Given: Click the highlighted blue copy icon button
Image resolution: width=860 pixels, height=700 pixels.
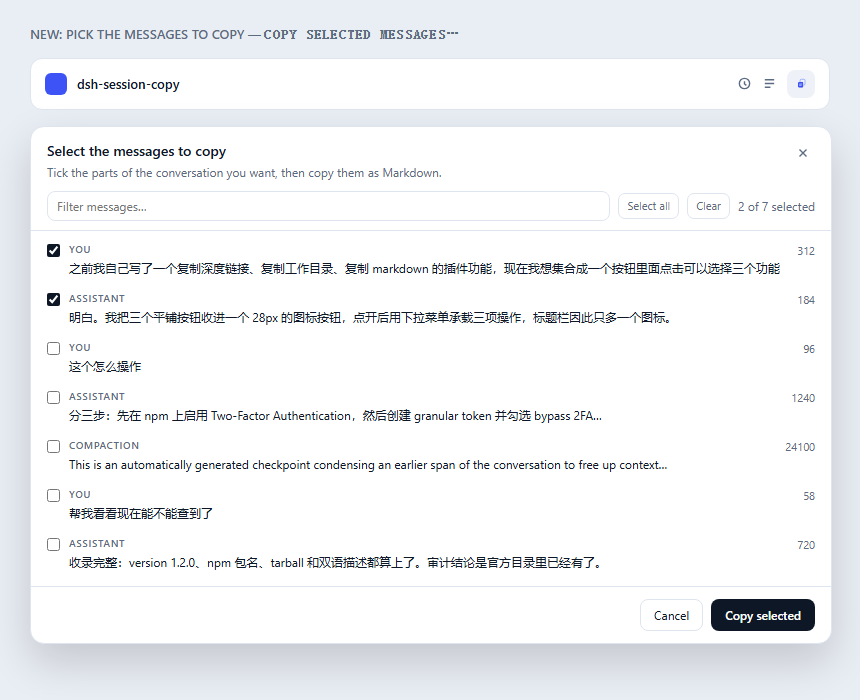Looking at the screenshot, I should pos(801,84).
